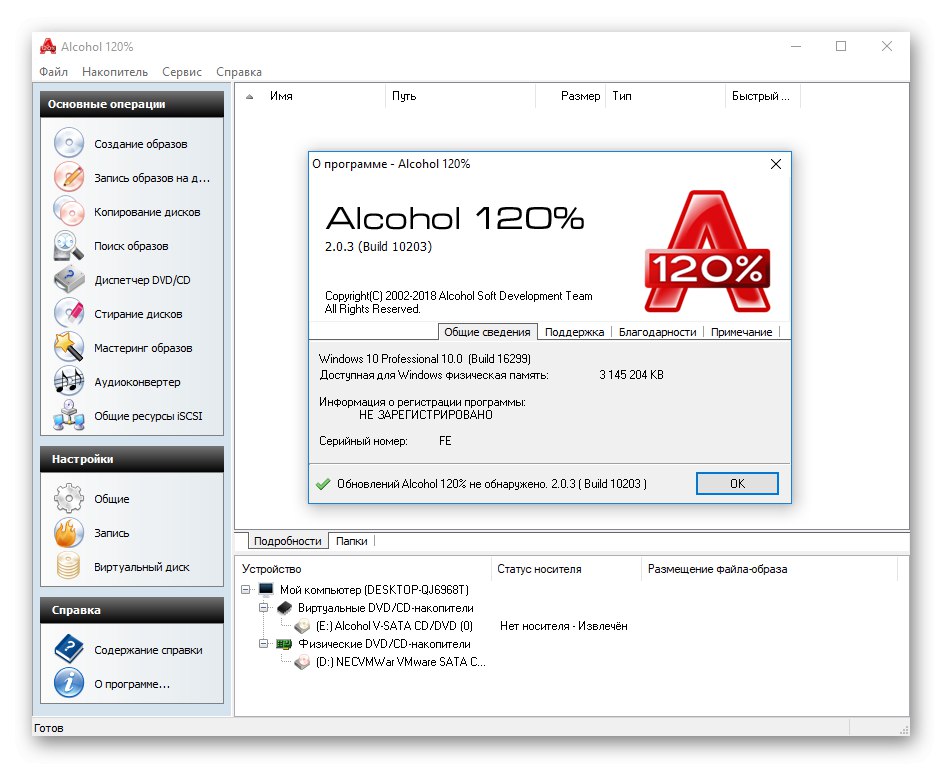Image resolution: width=942 pixels, height=768 pixels.
Task: Select the (E:) Alcohol V-SATA CD/DVD (0) row
Action: 394,626
